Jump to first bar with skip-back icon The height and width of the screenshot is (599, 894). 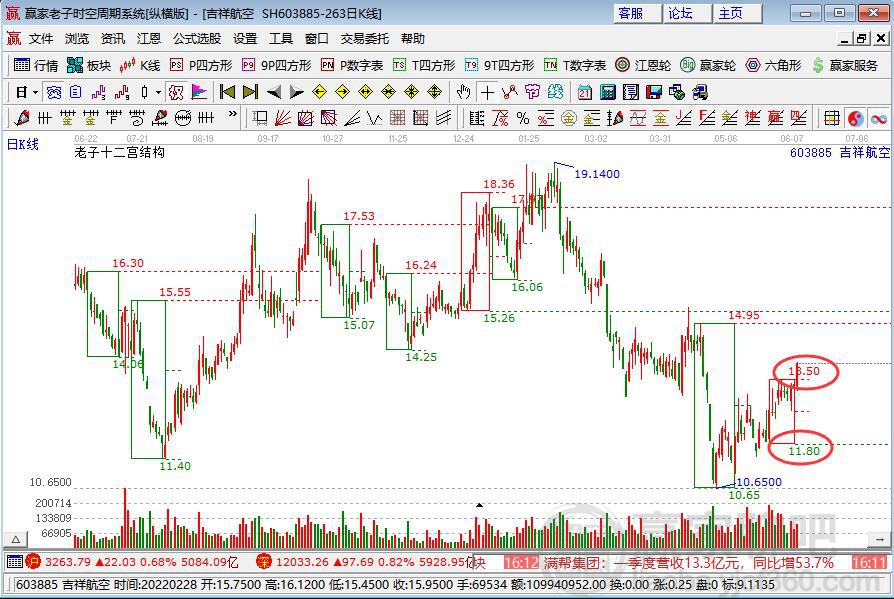pos(227,92)
